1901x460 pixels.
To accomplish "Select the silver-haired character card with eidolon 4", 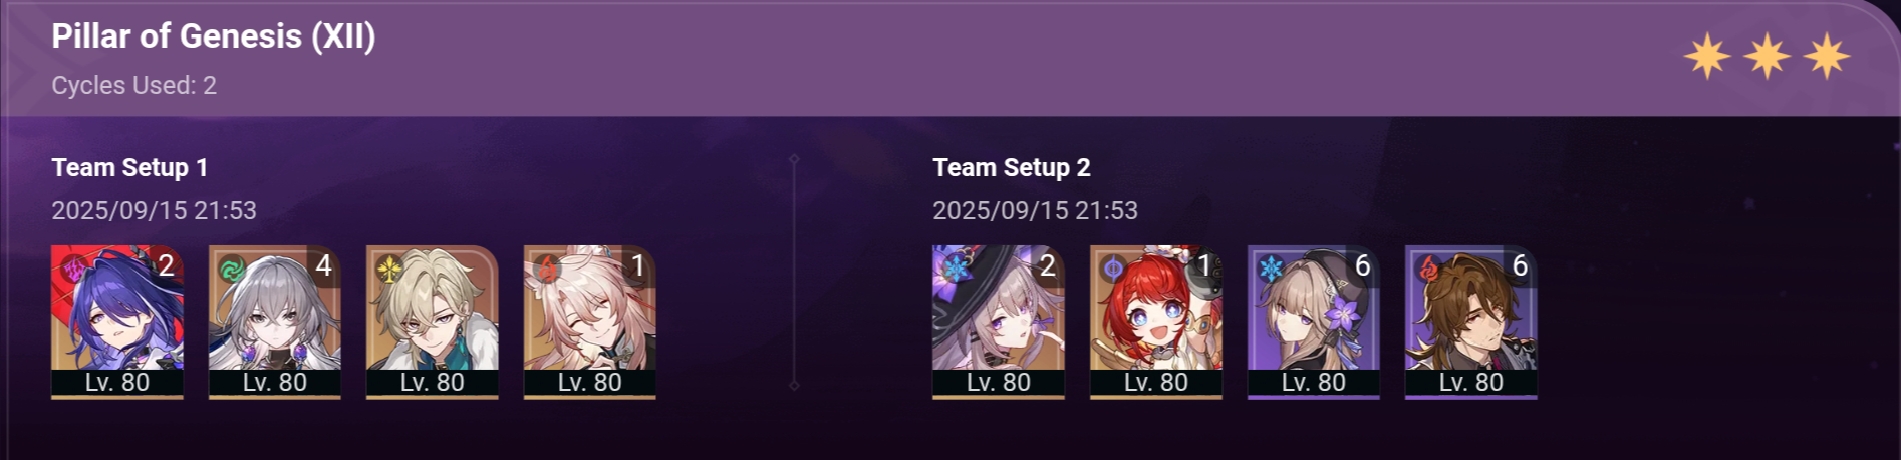I will click(275, 322).
